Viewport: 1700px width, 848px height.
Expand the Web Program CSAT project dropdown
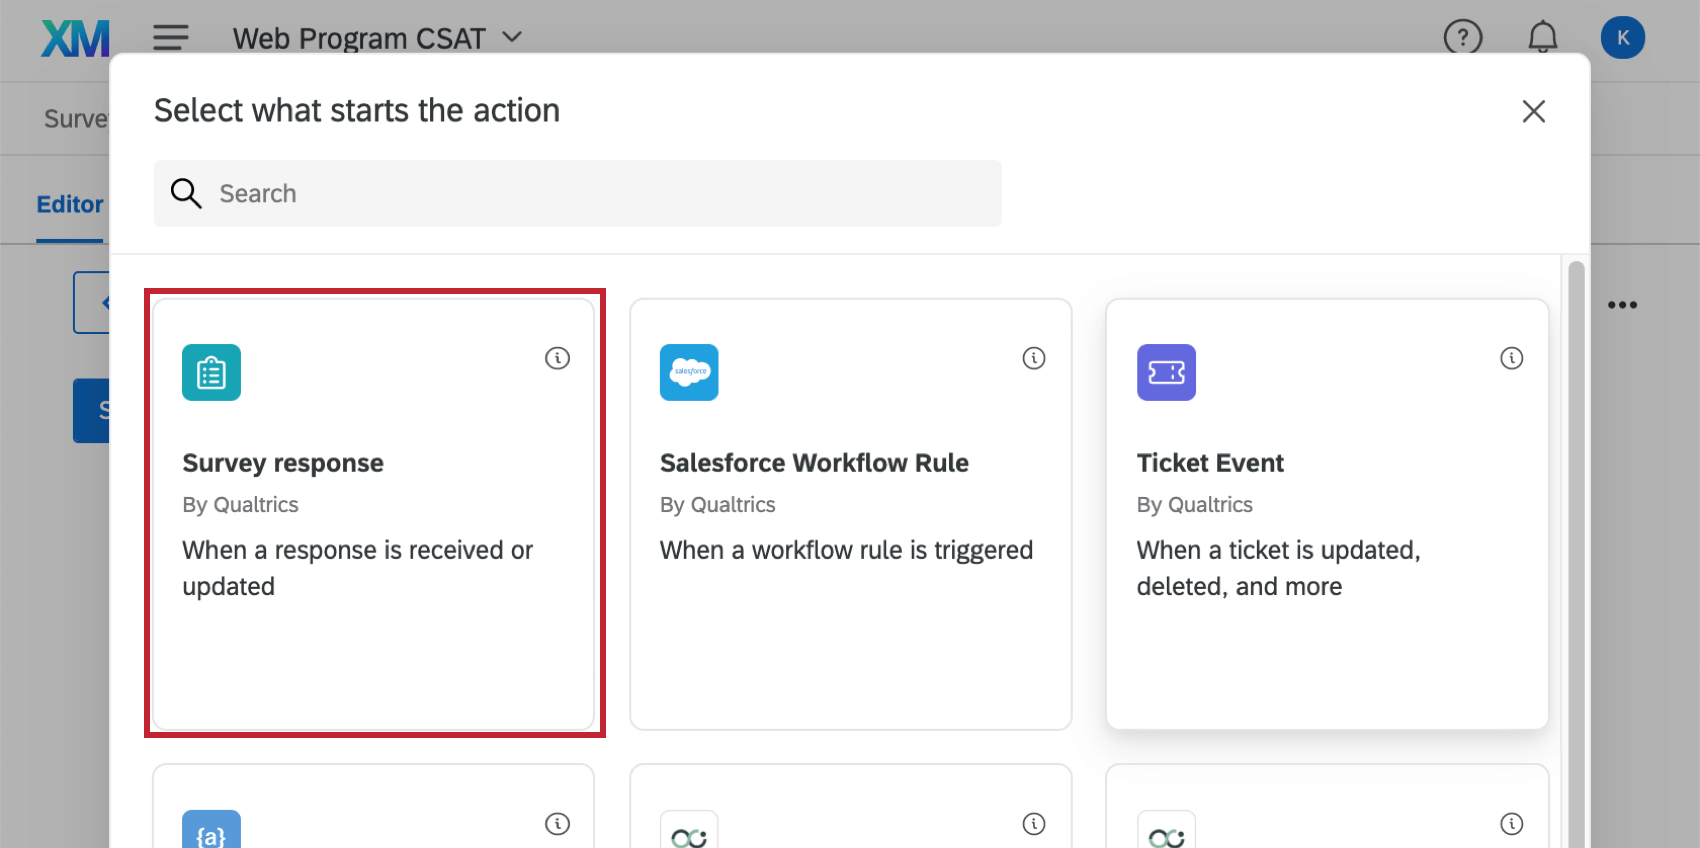[x=377, y=38]
